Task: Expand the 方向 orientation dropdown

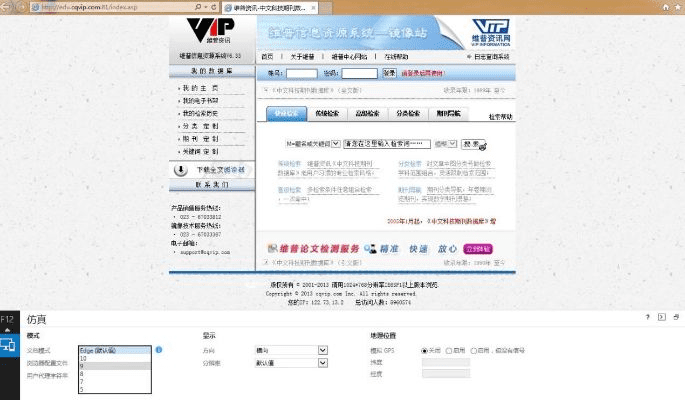Action: click(x=323, y=350)
